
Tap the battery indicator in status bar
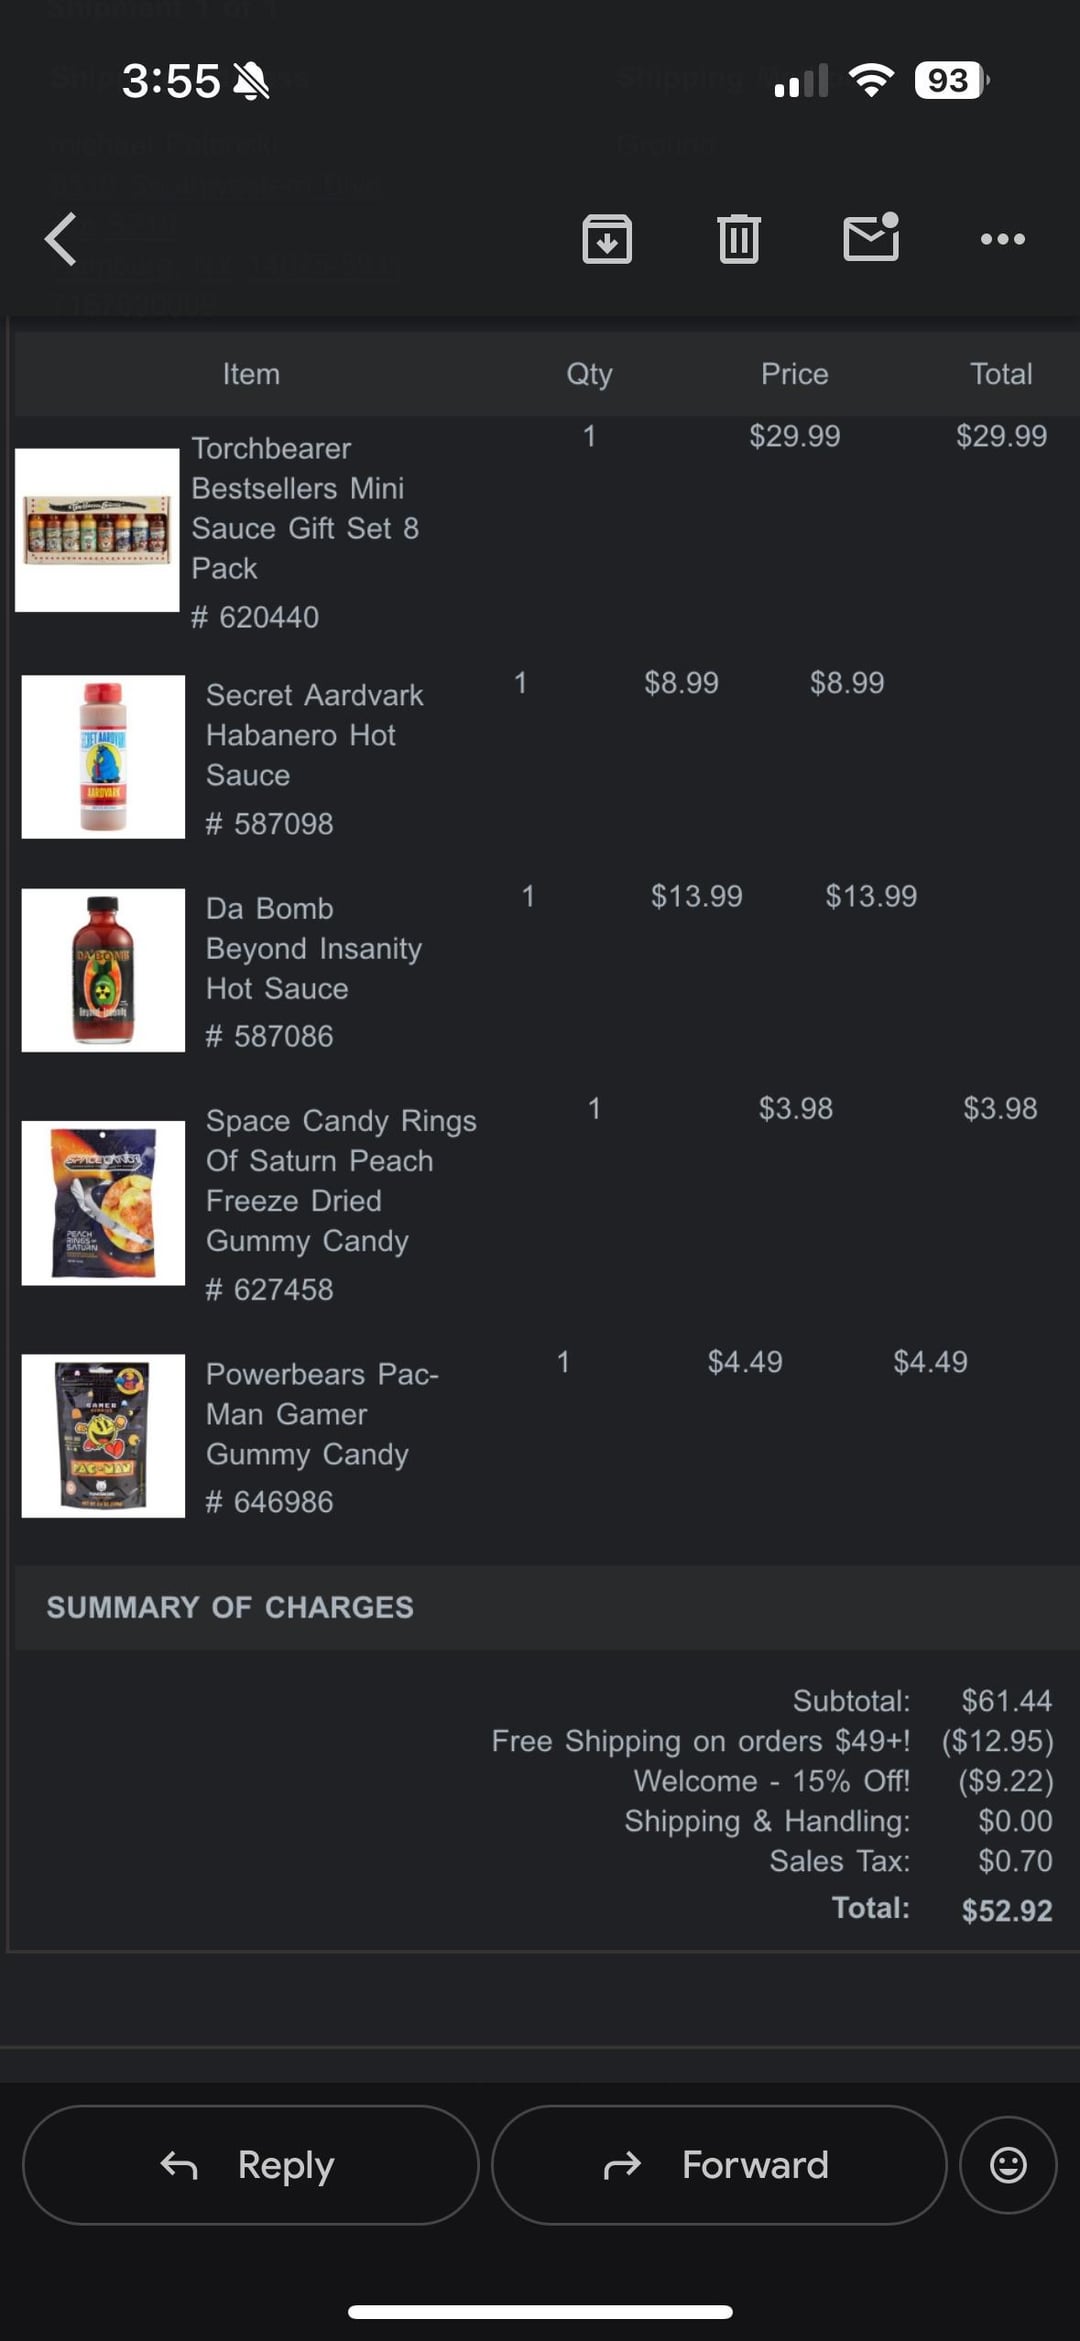[x=950, y=80]
